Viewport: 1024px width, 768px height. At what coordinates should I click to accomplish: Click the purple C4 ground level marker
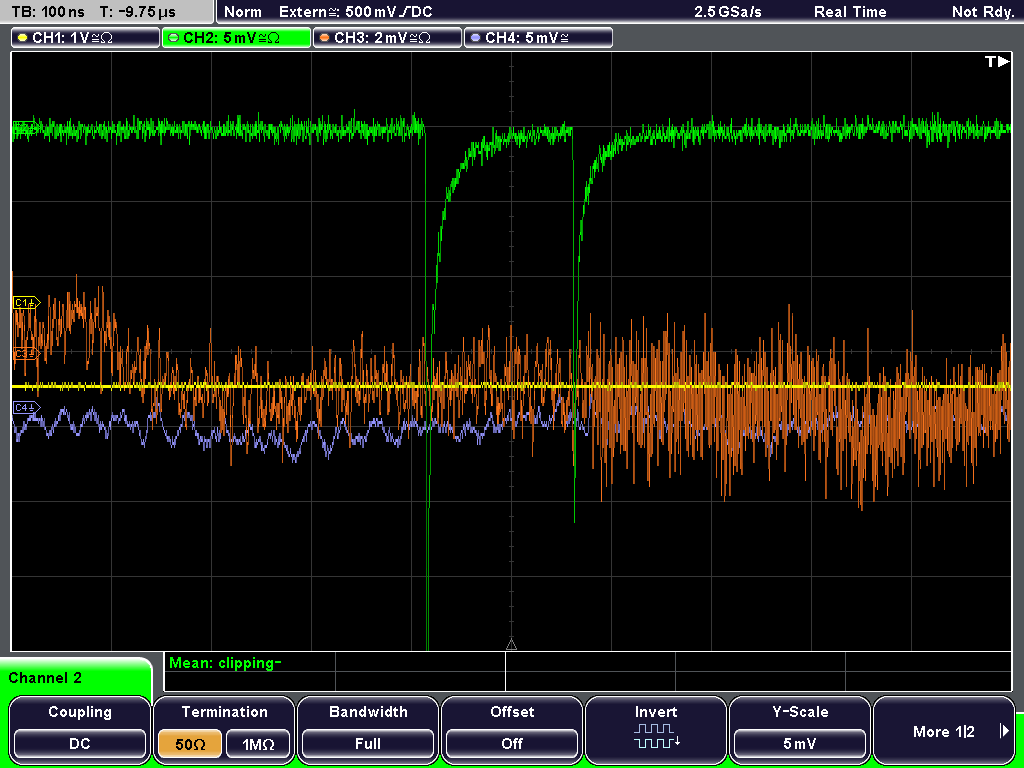pyautogui.click(x=27, y=408)
